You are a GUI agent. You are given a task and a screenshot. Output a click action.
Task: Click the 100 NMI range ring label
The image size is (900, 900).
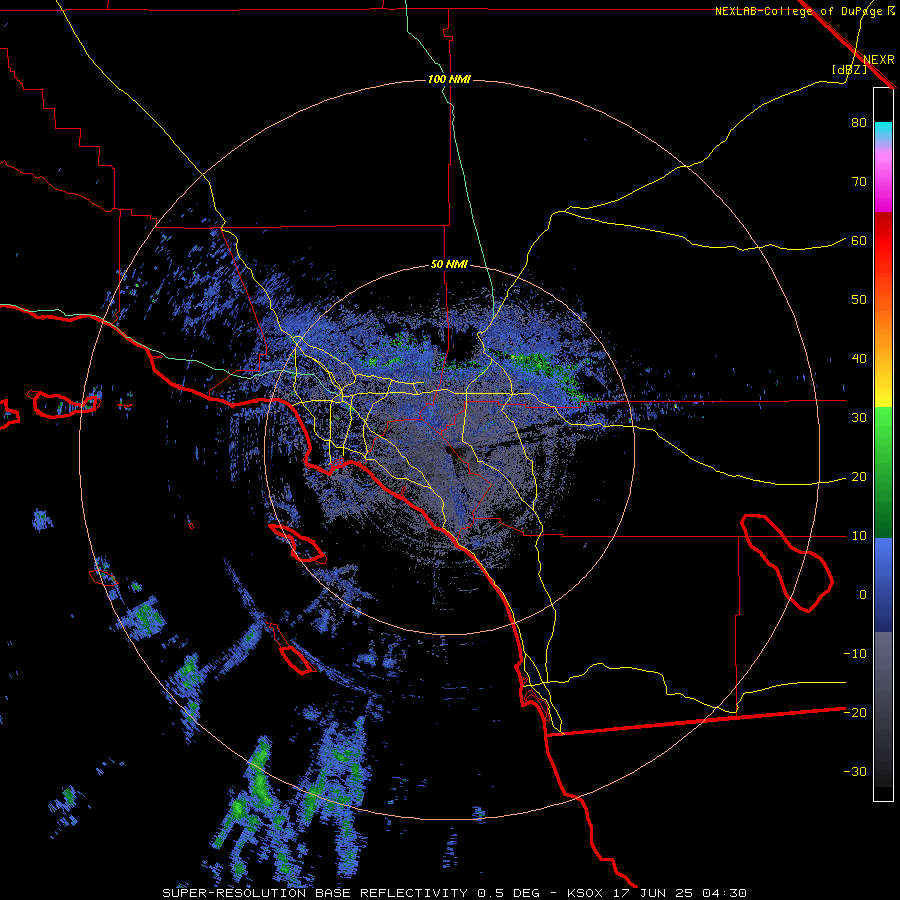tap(449, 79)
